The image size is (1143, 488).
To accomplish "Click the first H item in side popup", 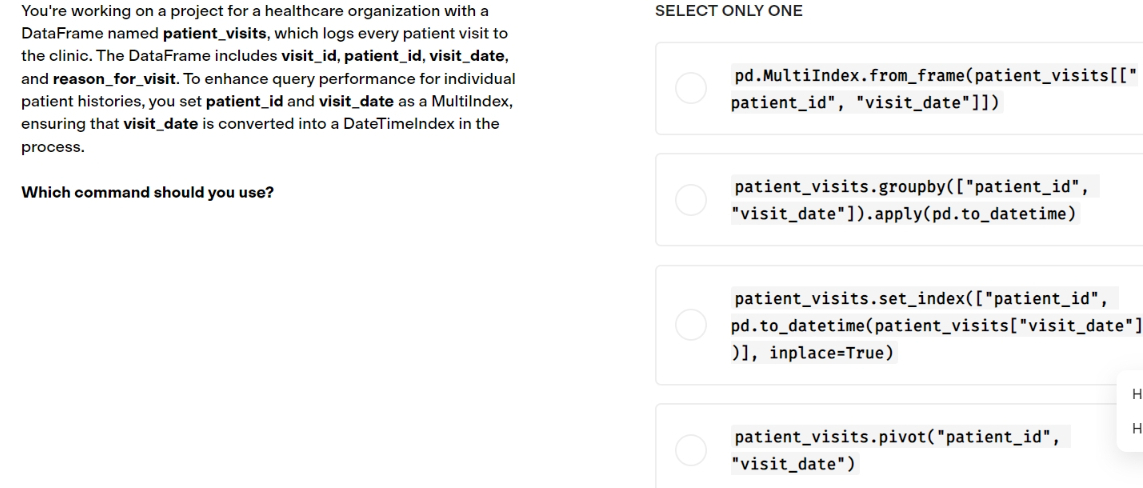I will (x=1136, y=395).
